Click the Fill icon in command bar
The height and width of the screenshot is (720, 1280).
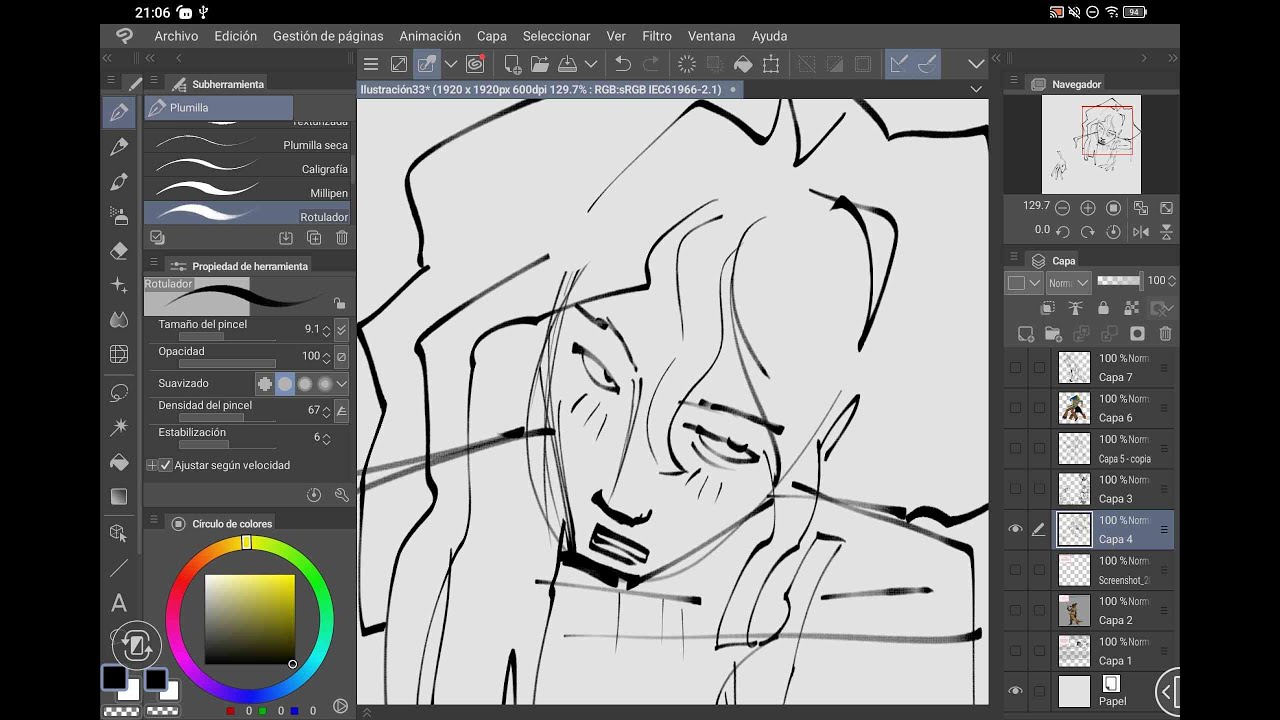tap(743, 64)
